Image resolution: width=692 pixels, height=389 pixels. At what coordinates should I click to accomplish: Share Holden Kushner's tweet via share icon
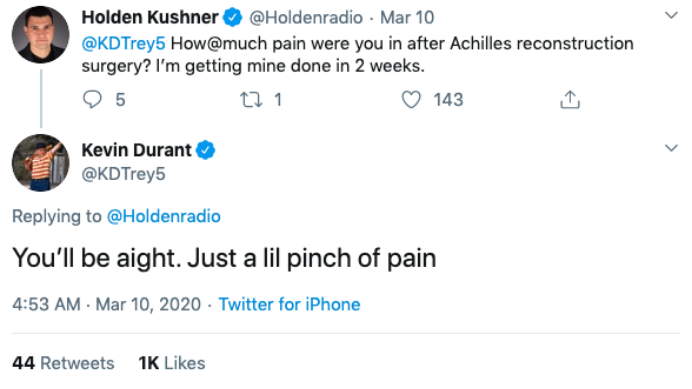(570, 99)
